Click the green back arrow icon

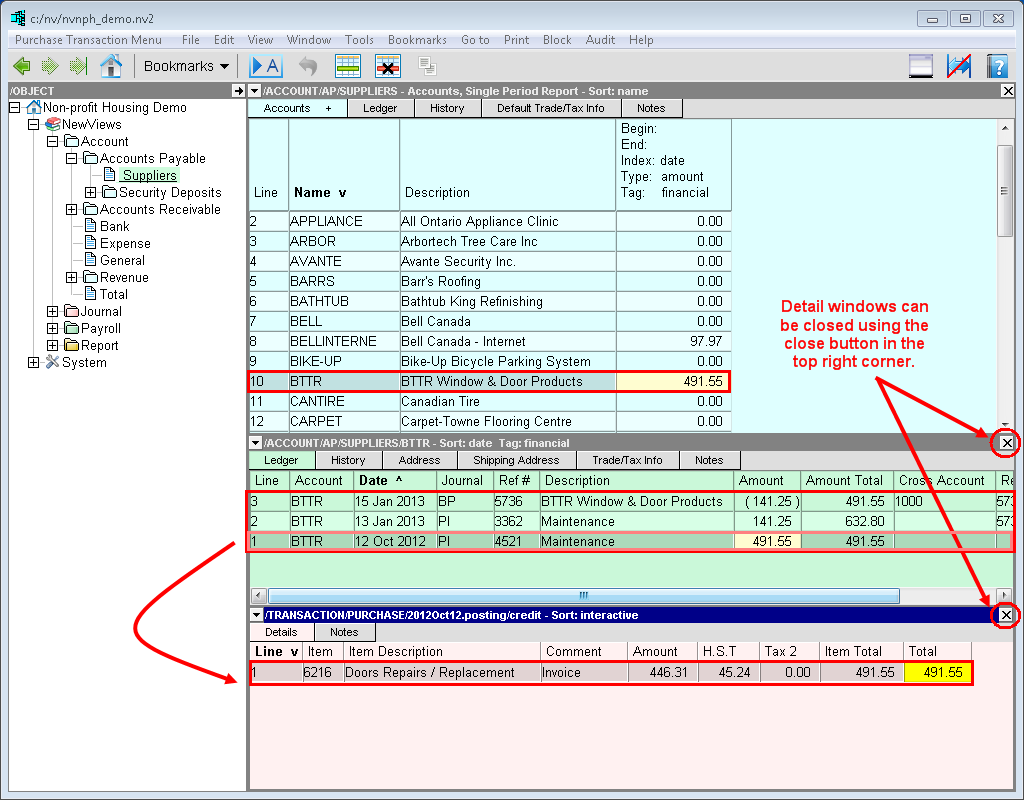pos(22,66)
